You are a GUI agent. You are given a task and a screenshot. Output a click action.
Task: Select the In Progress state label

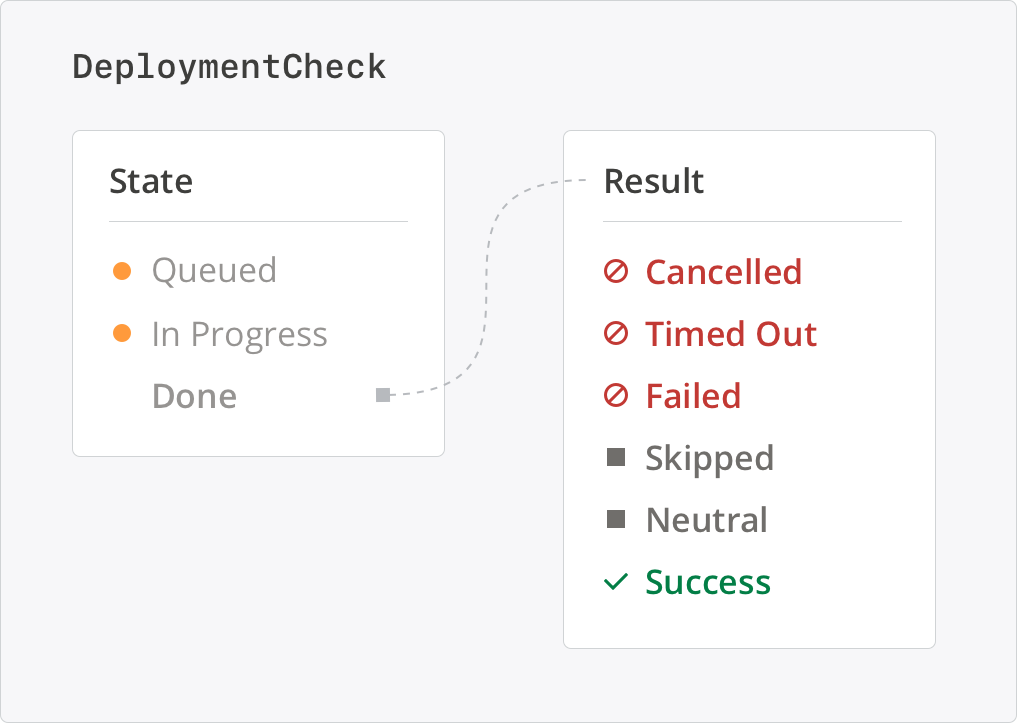pos(240,334)
